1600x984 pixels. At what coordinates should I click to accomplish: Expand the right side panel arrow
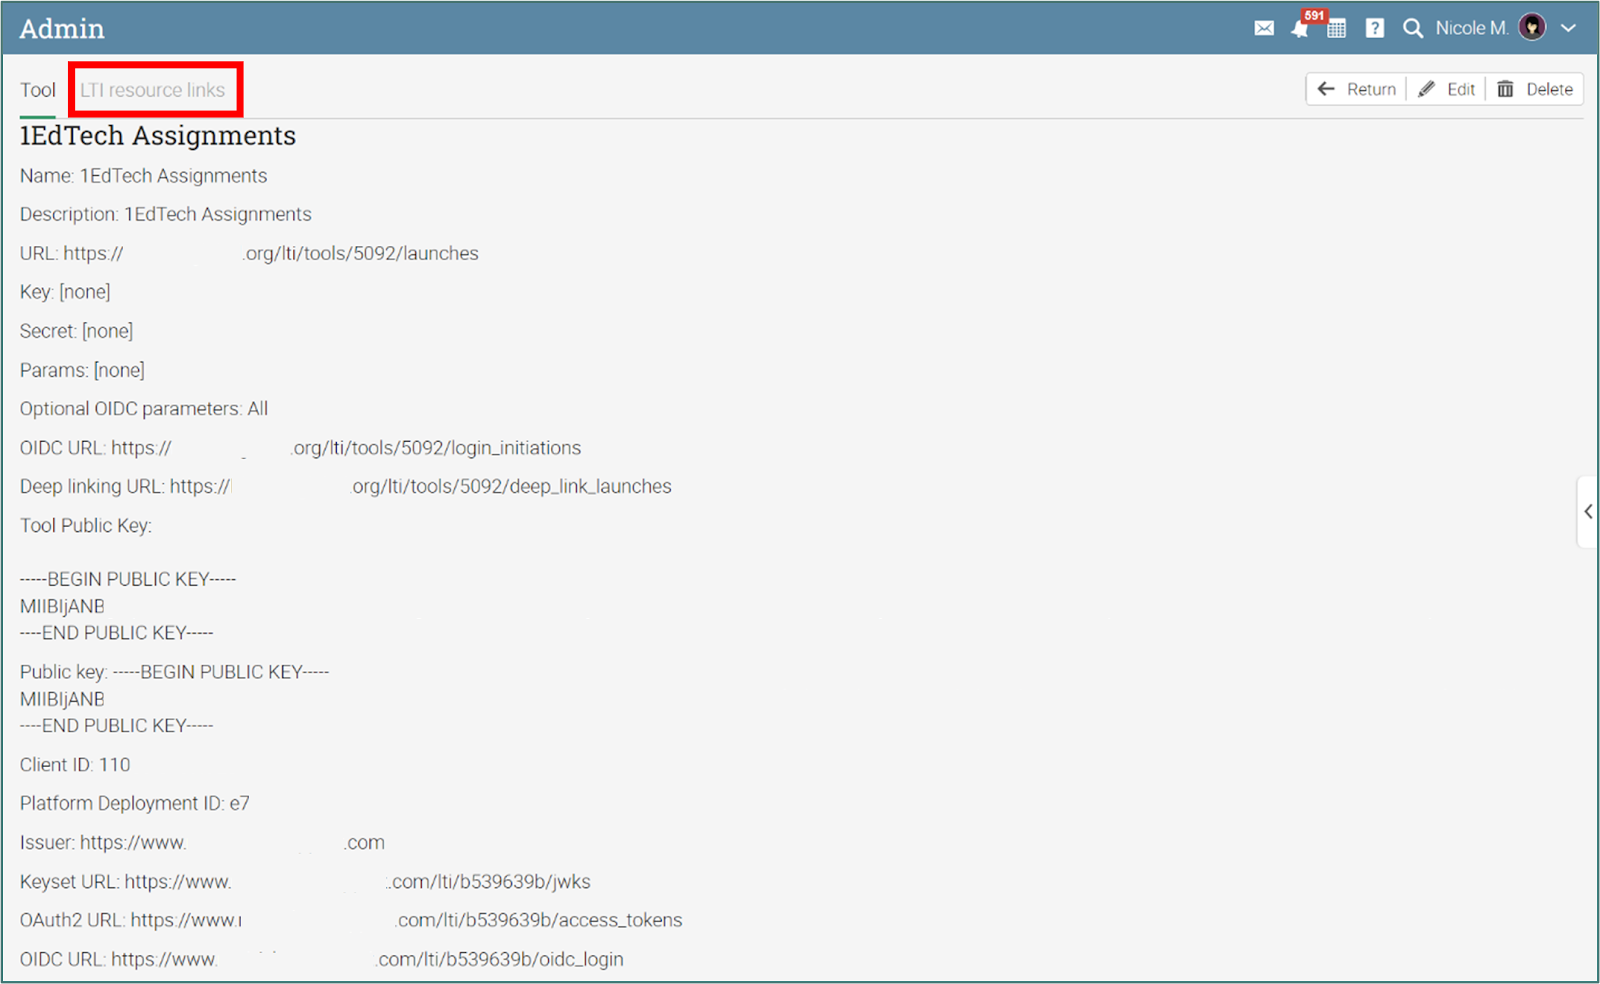click(1588, 512)
